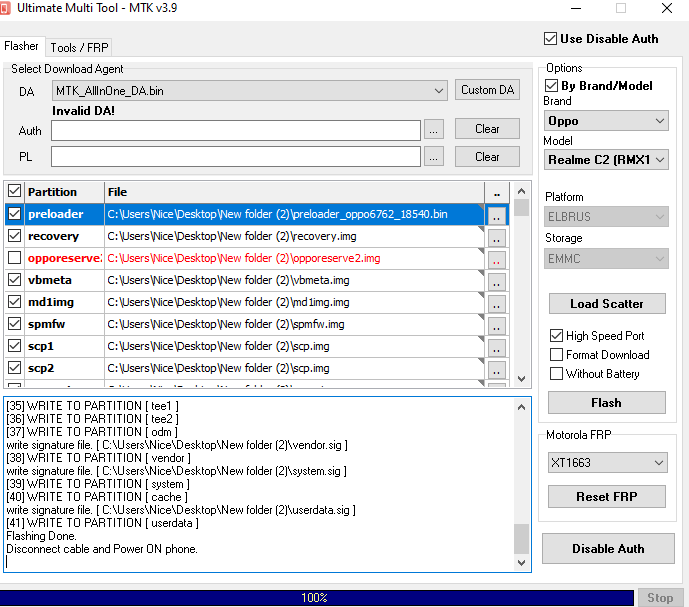Uncheck the scp2 partition checkbox

pyautogui.click(x=15, y=368)
